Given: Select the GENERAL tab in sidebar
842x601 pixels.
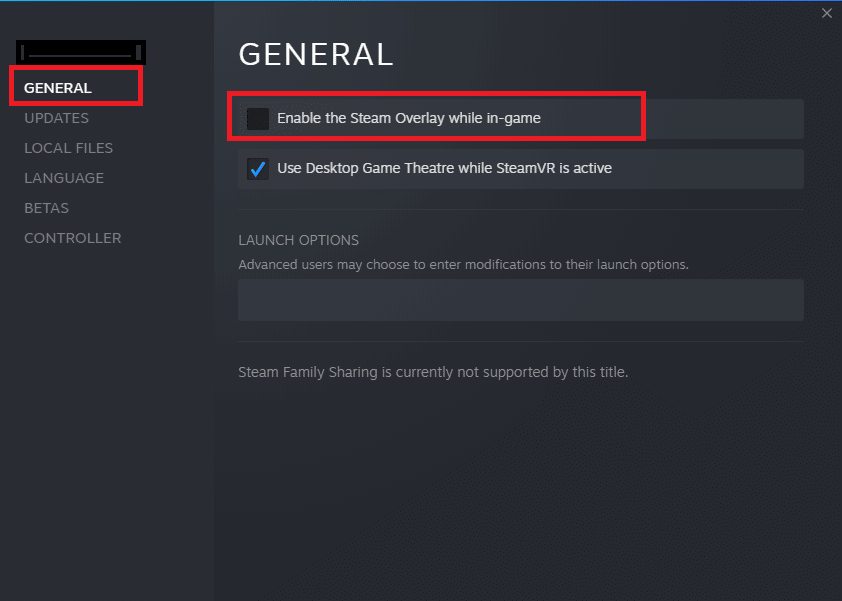Looking at the screenshot, I should coord(58,88).
